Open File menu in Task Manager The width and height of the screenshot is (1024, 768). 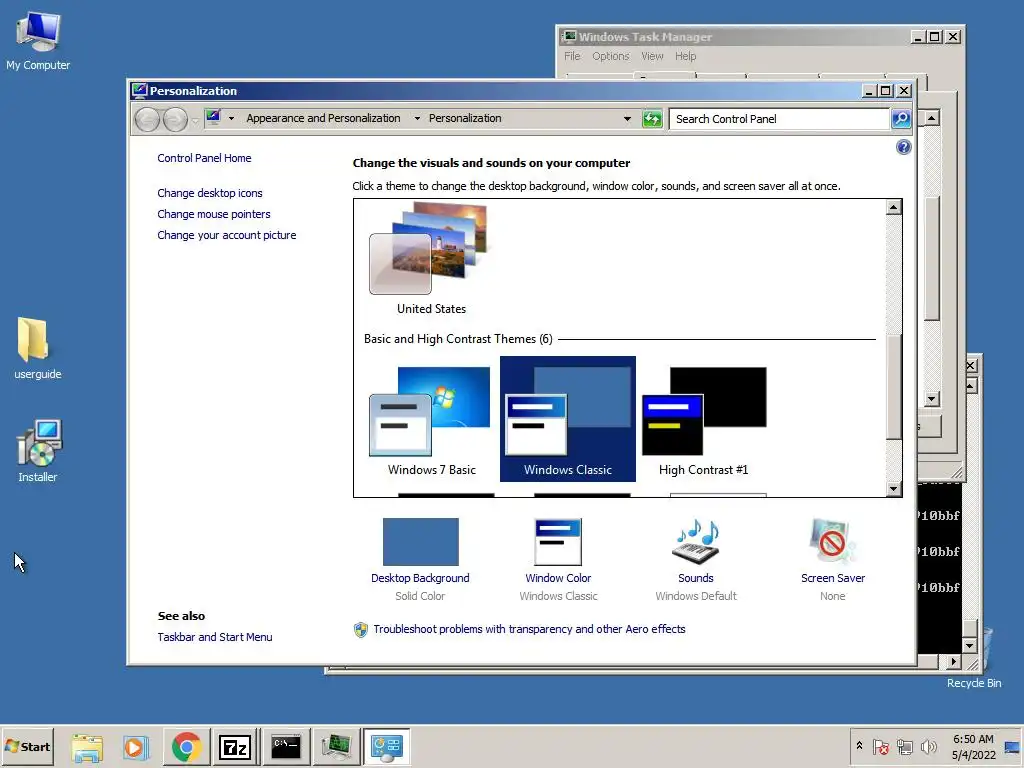(x=572, y=56)
